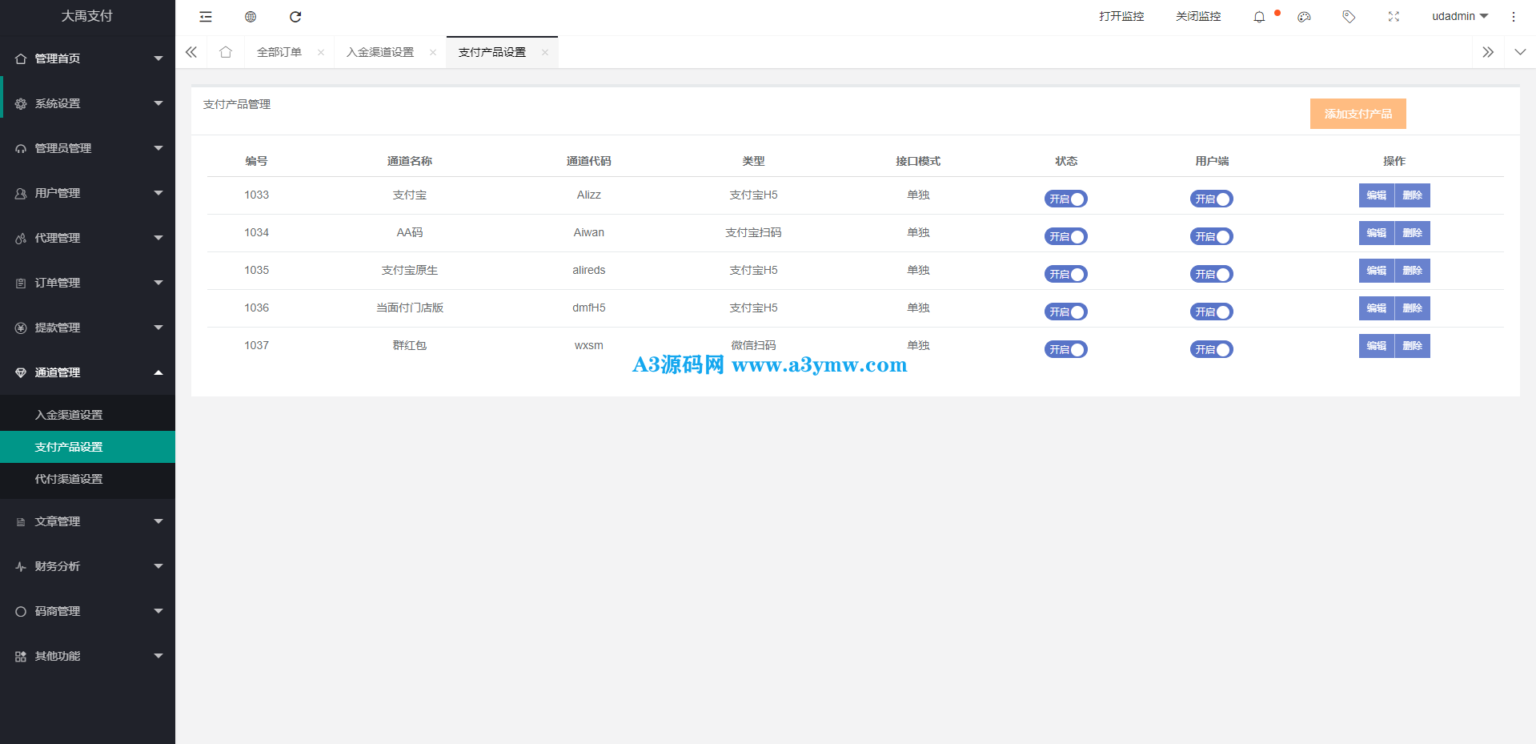
Task: Disable user-side switch for AA码 row
Action: point(1211,237)
